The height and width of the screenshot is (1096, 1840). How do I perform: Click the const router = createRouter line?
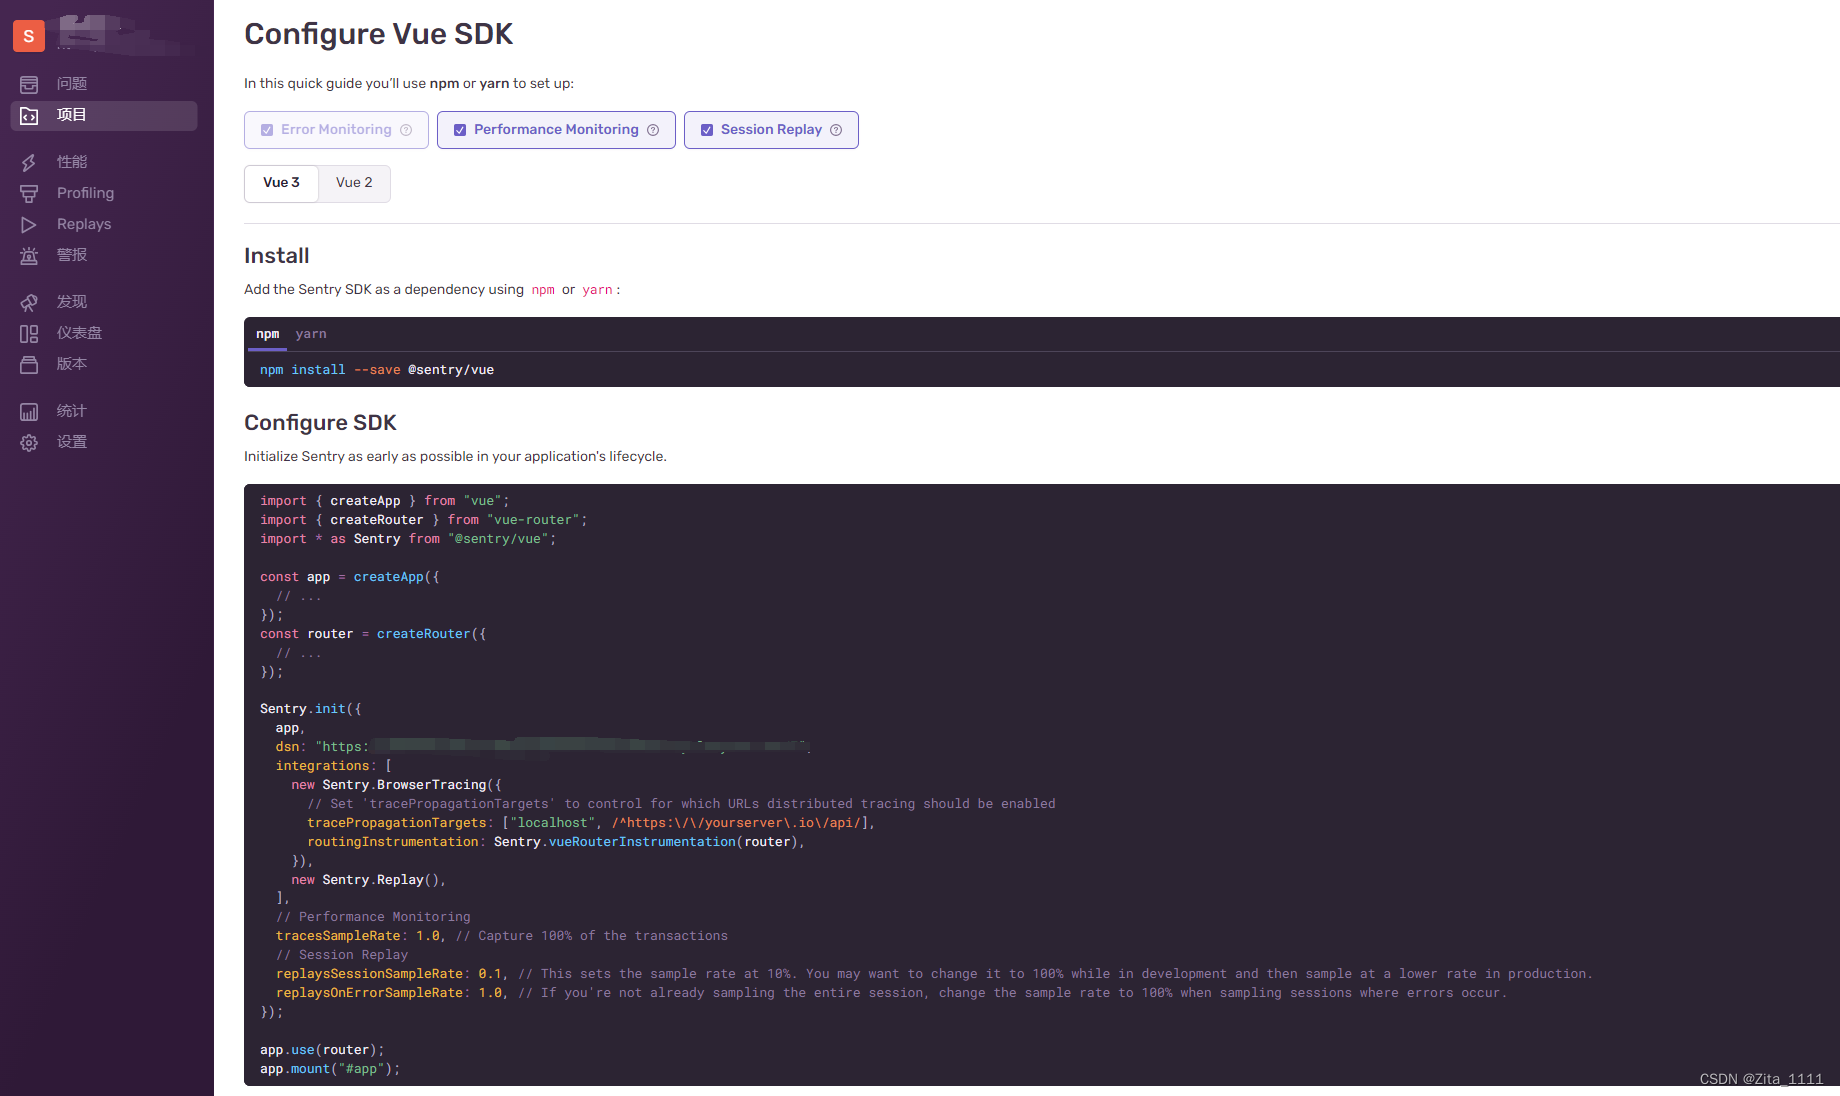pyautogui.click(x=373, y=634)
